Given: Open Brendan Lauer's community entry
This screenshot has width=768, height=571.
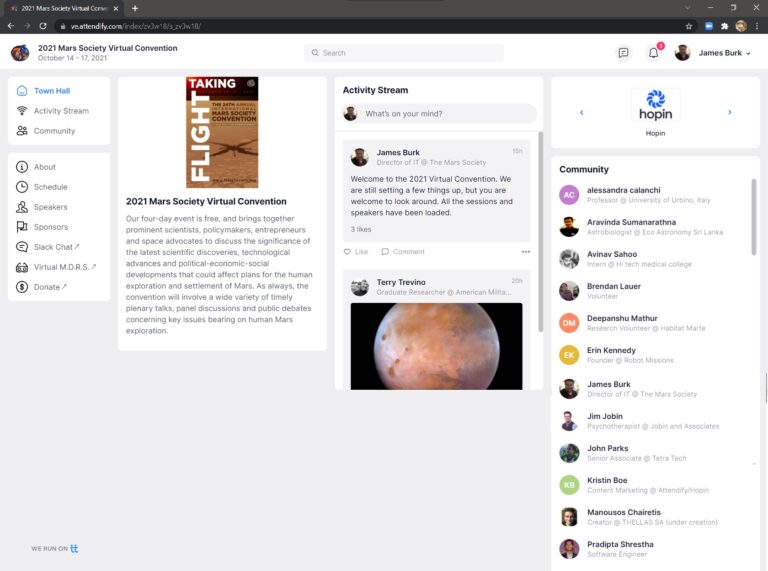Looking at the screenshot, I should [x=653, y=291].
